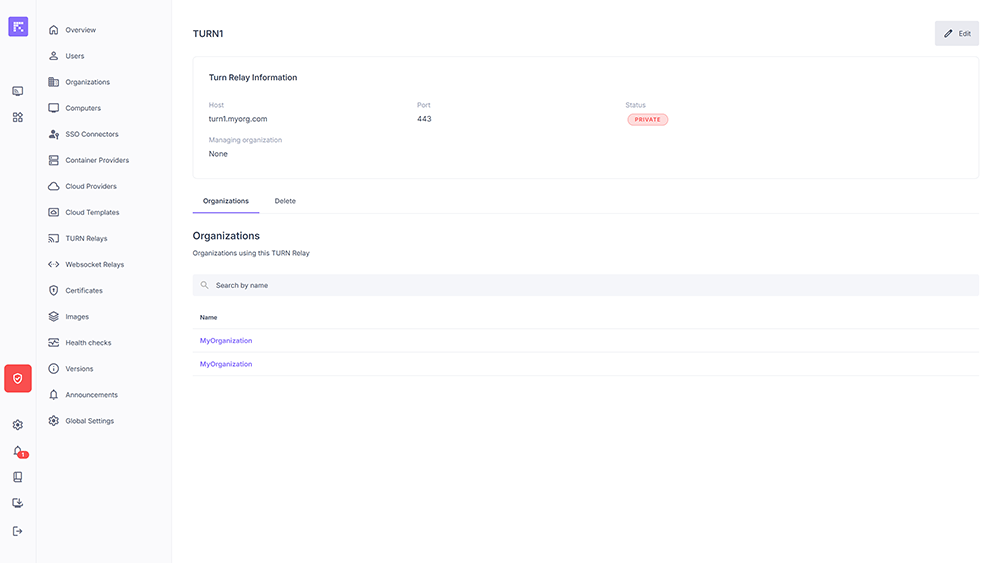Open the Certificates page
This screenshot has width=1000, height=563.
tap(84, 291)
